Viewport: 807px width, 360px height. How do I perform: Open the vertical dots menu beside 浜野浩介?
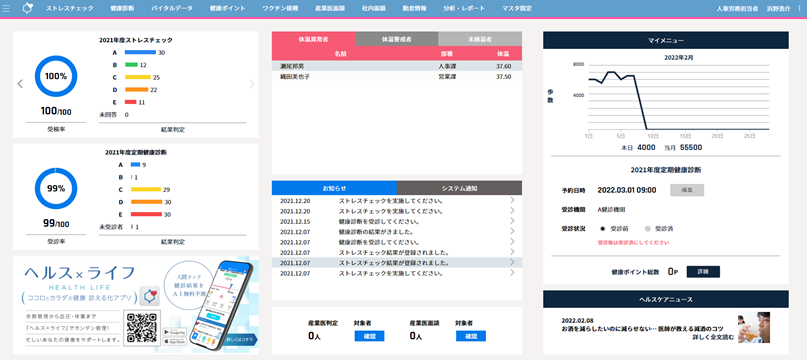[799, 9]
